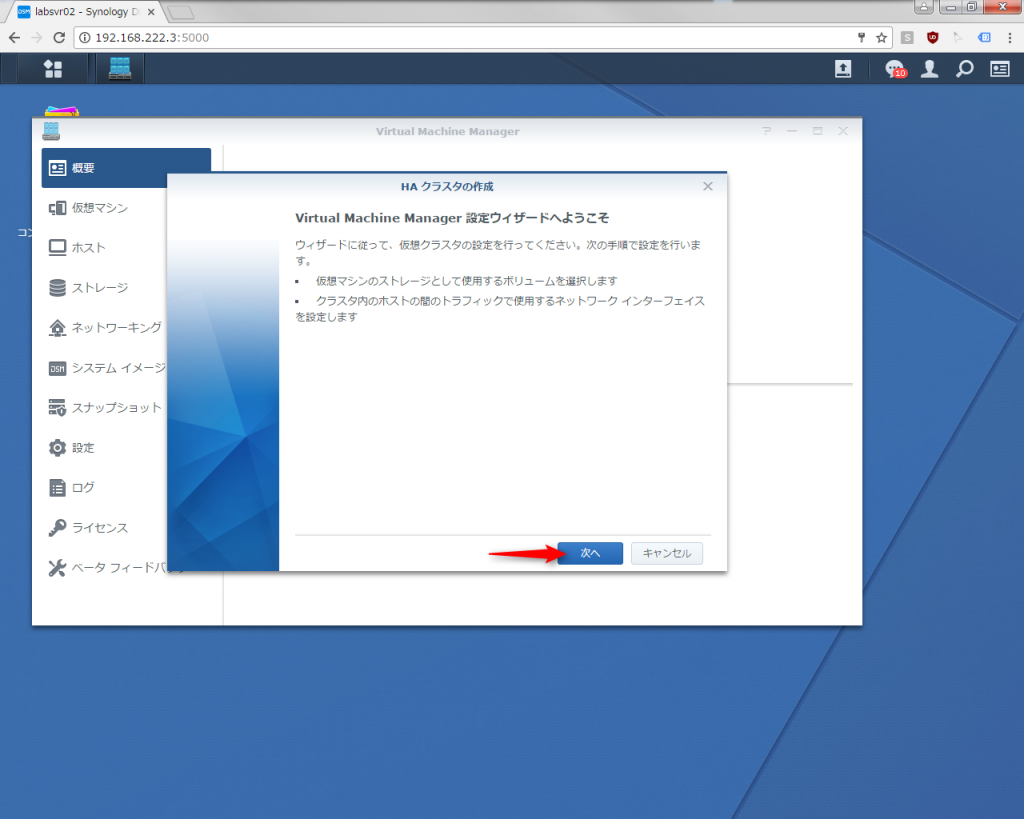
Task: Open the widgets panel icon
Action: (1000, 69)
